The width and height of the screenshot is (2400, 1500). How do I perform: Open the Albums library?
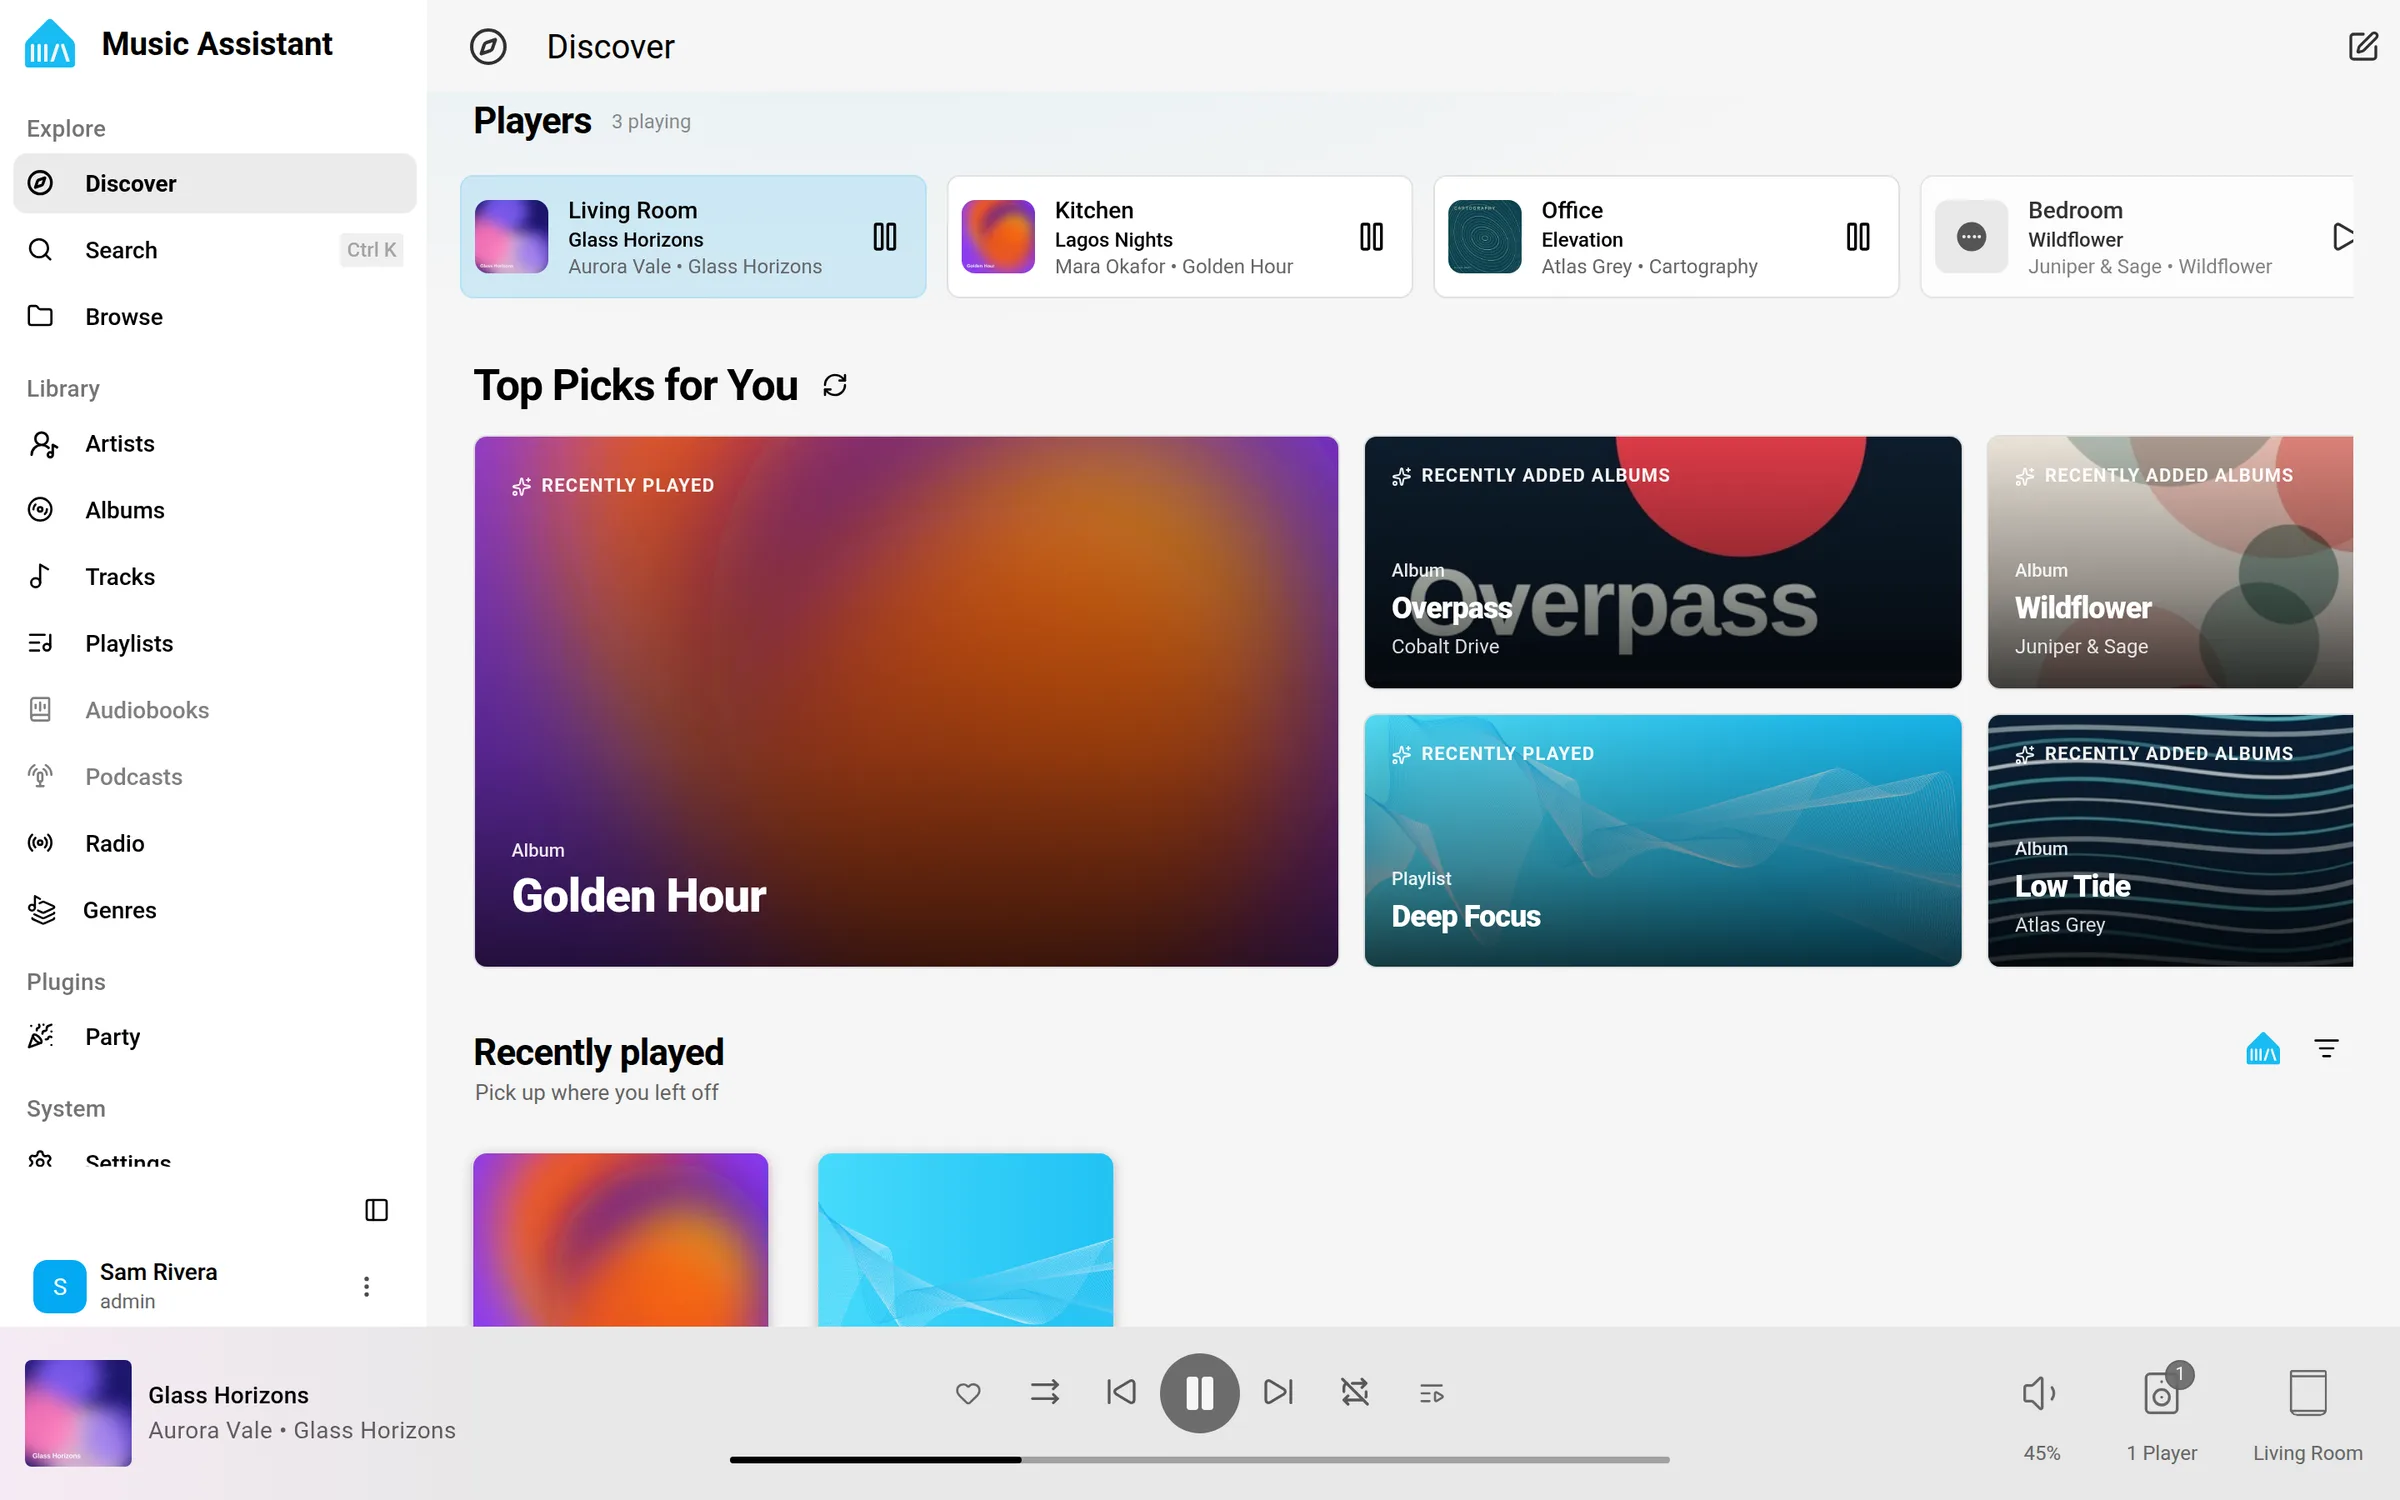(x=214, y=510)
